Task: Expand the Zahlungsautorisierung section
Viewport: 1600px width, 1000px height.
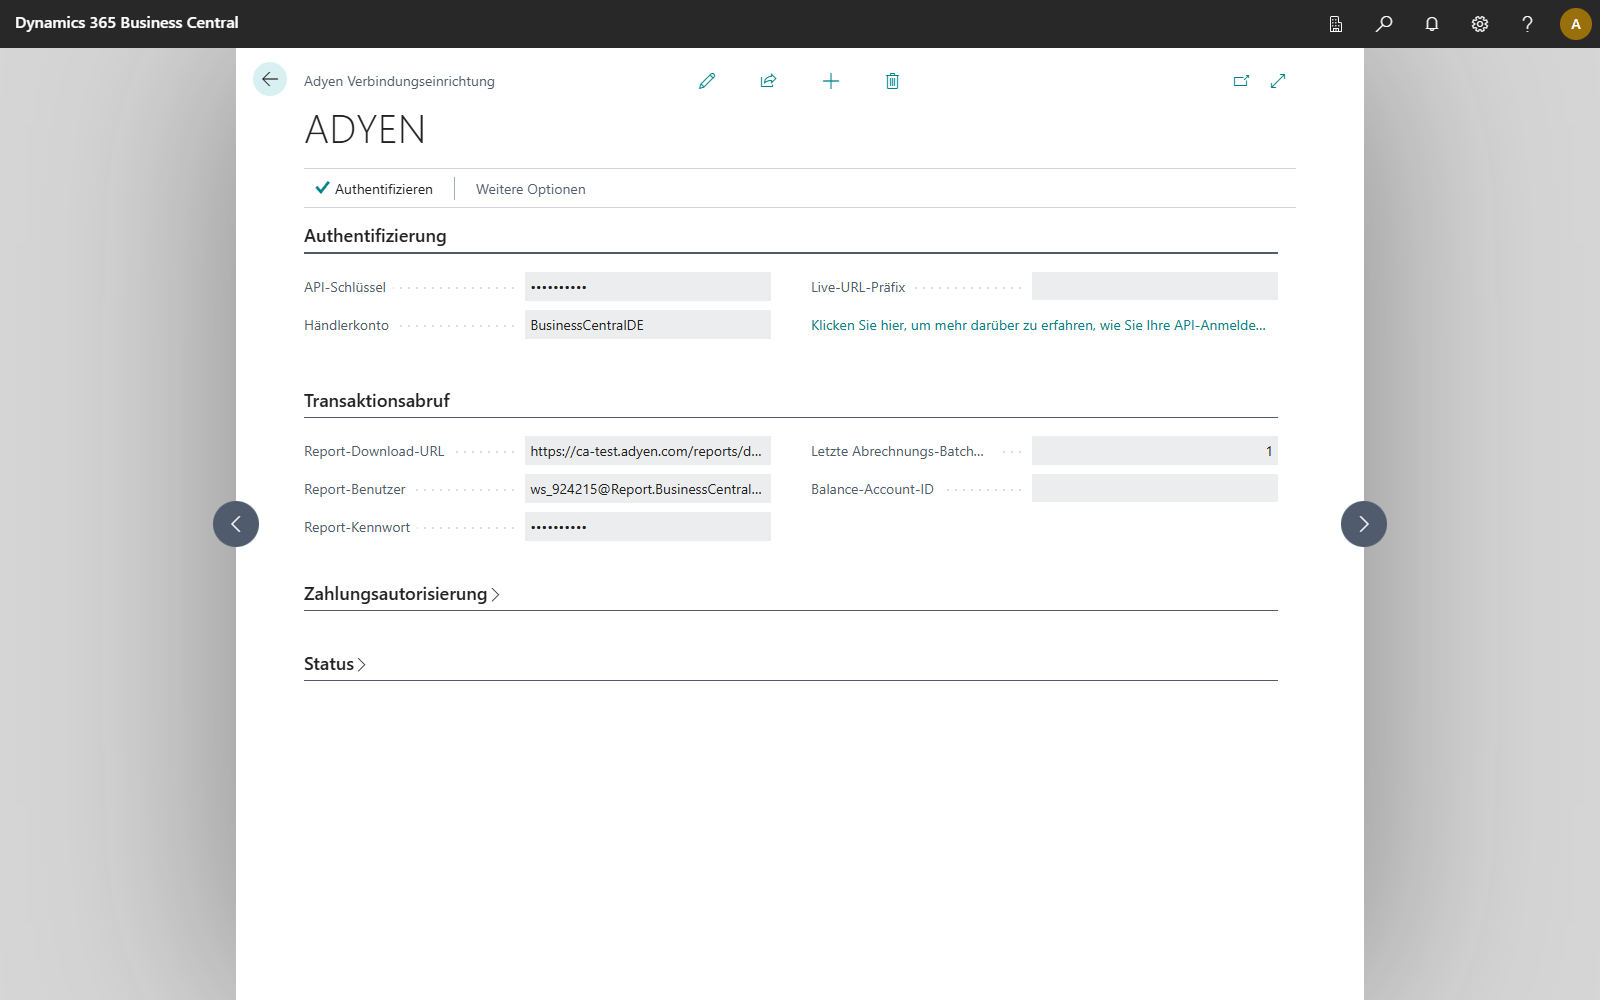Action: [x=402, y=594]
